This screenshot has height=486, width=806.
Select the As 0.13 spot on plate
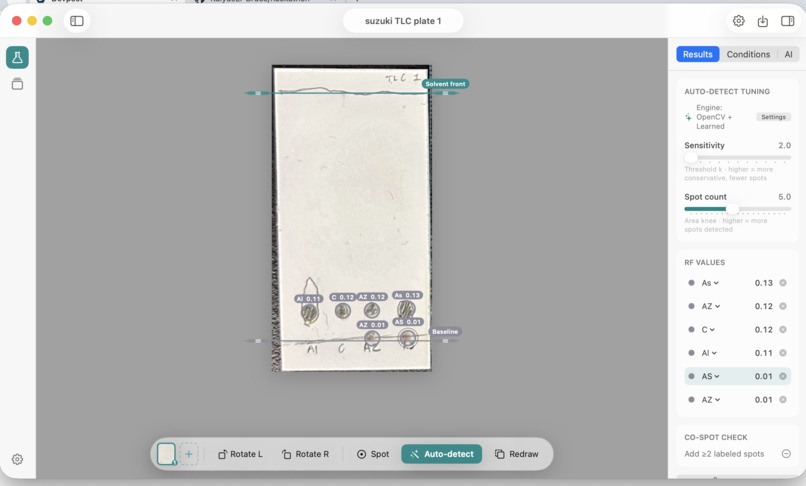click(407, 309)
